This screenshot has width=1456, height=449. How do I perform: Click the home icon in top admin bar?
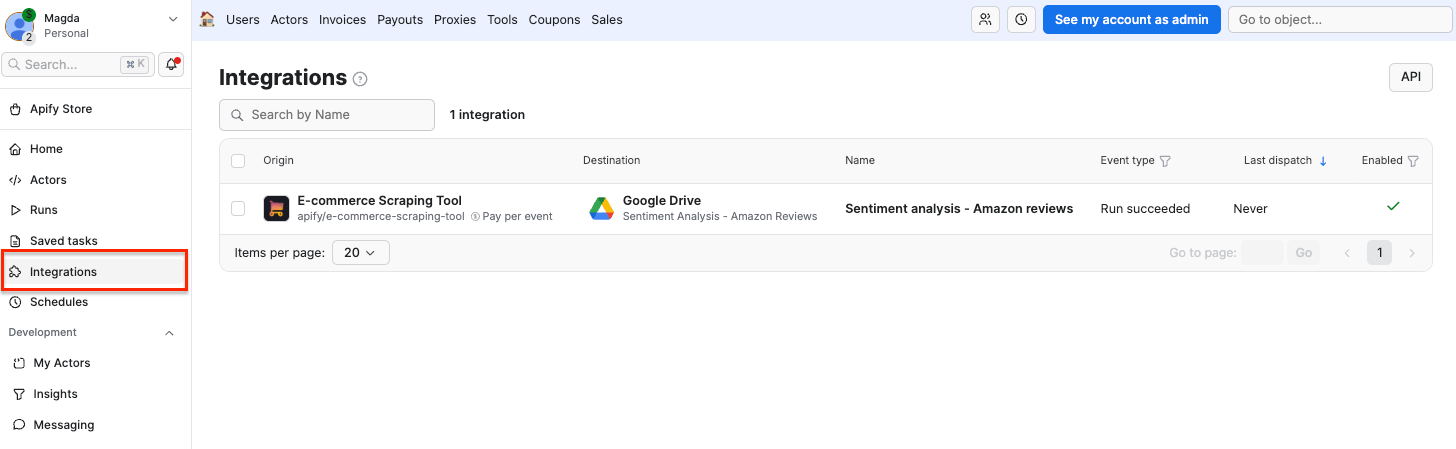pyautogui.click(x=207, y=19)
